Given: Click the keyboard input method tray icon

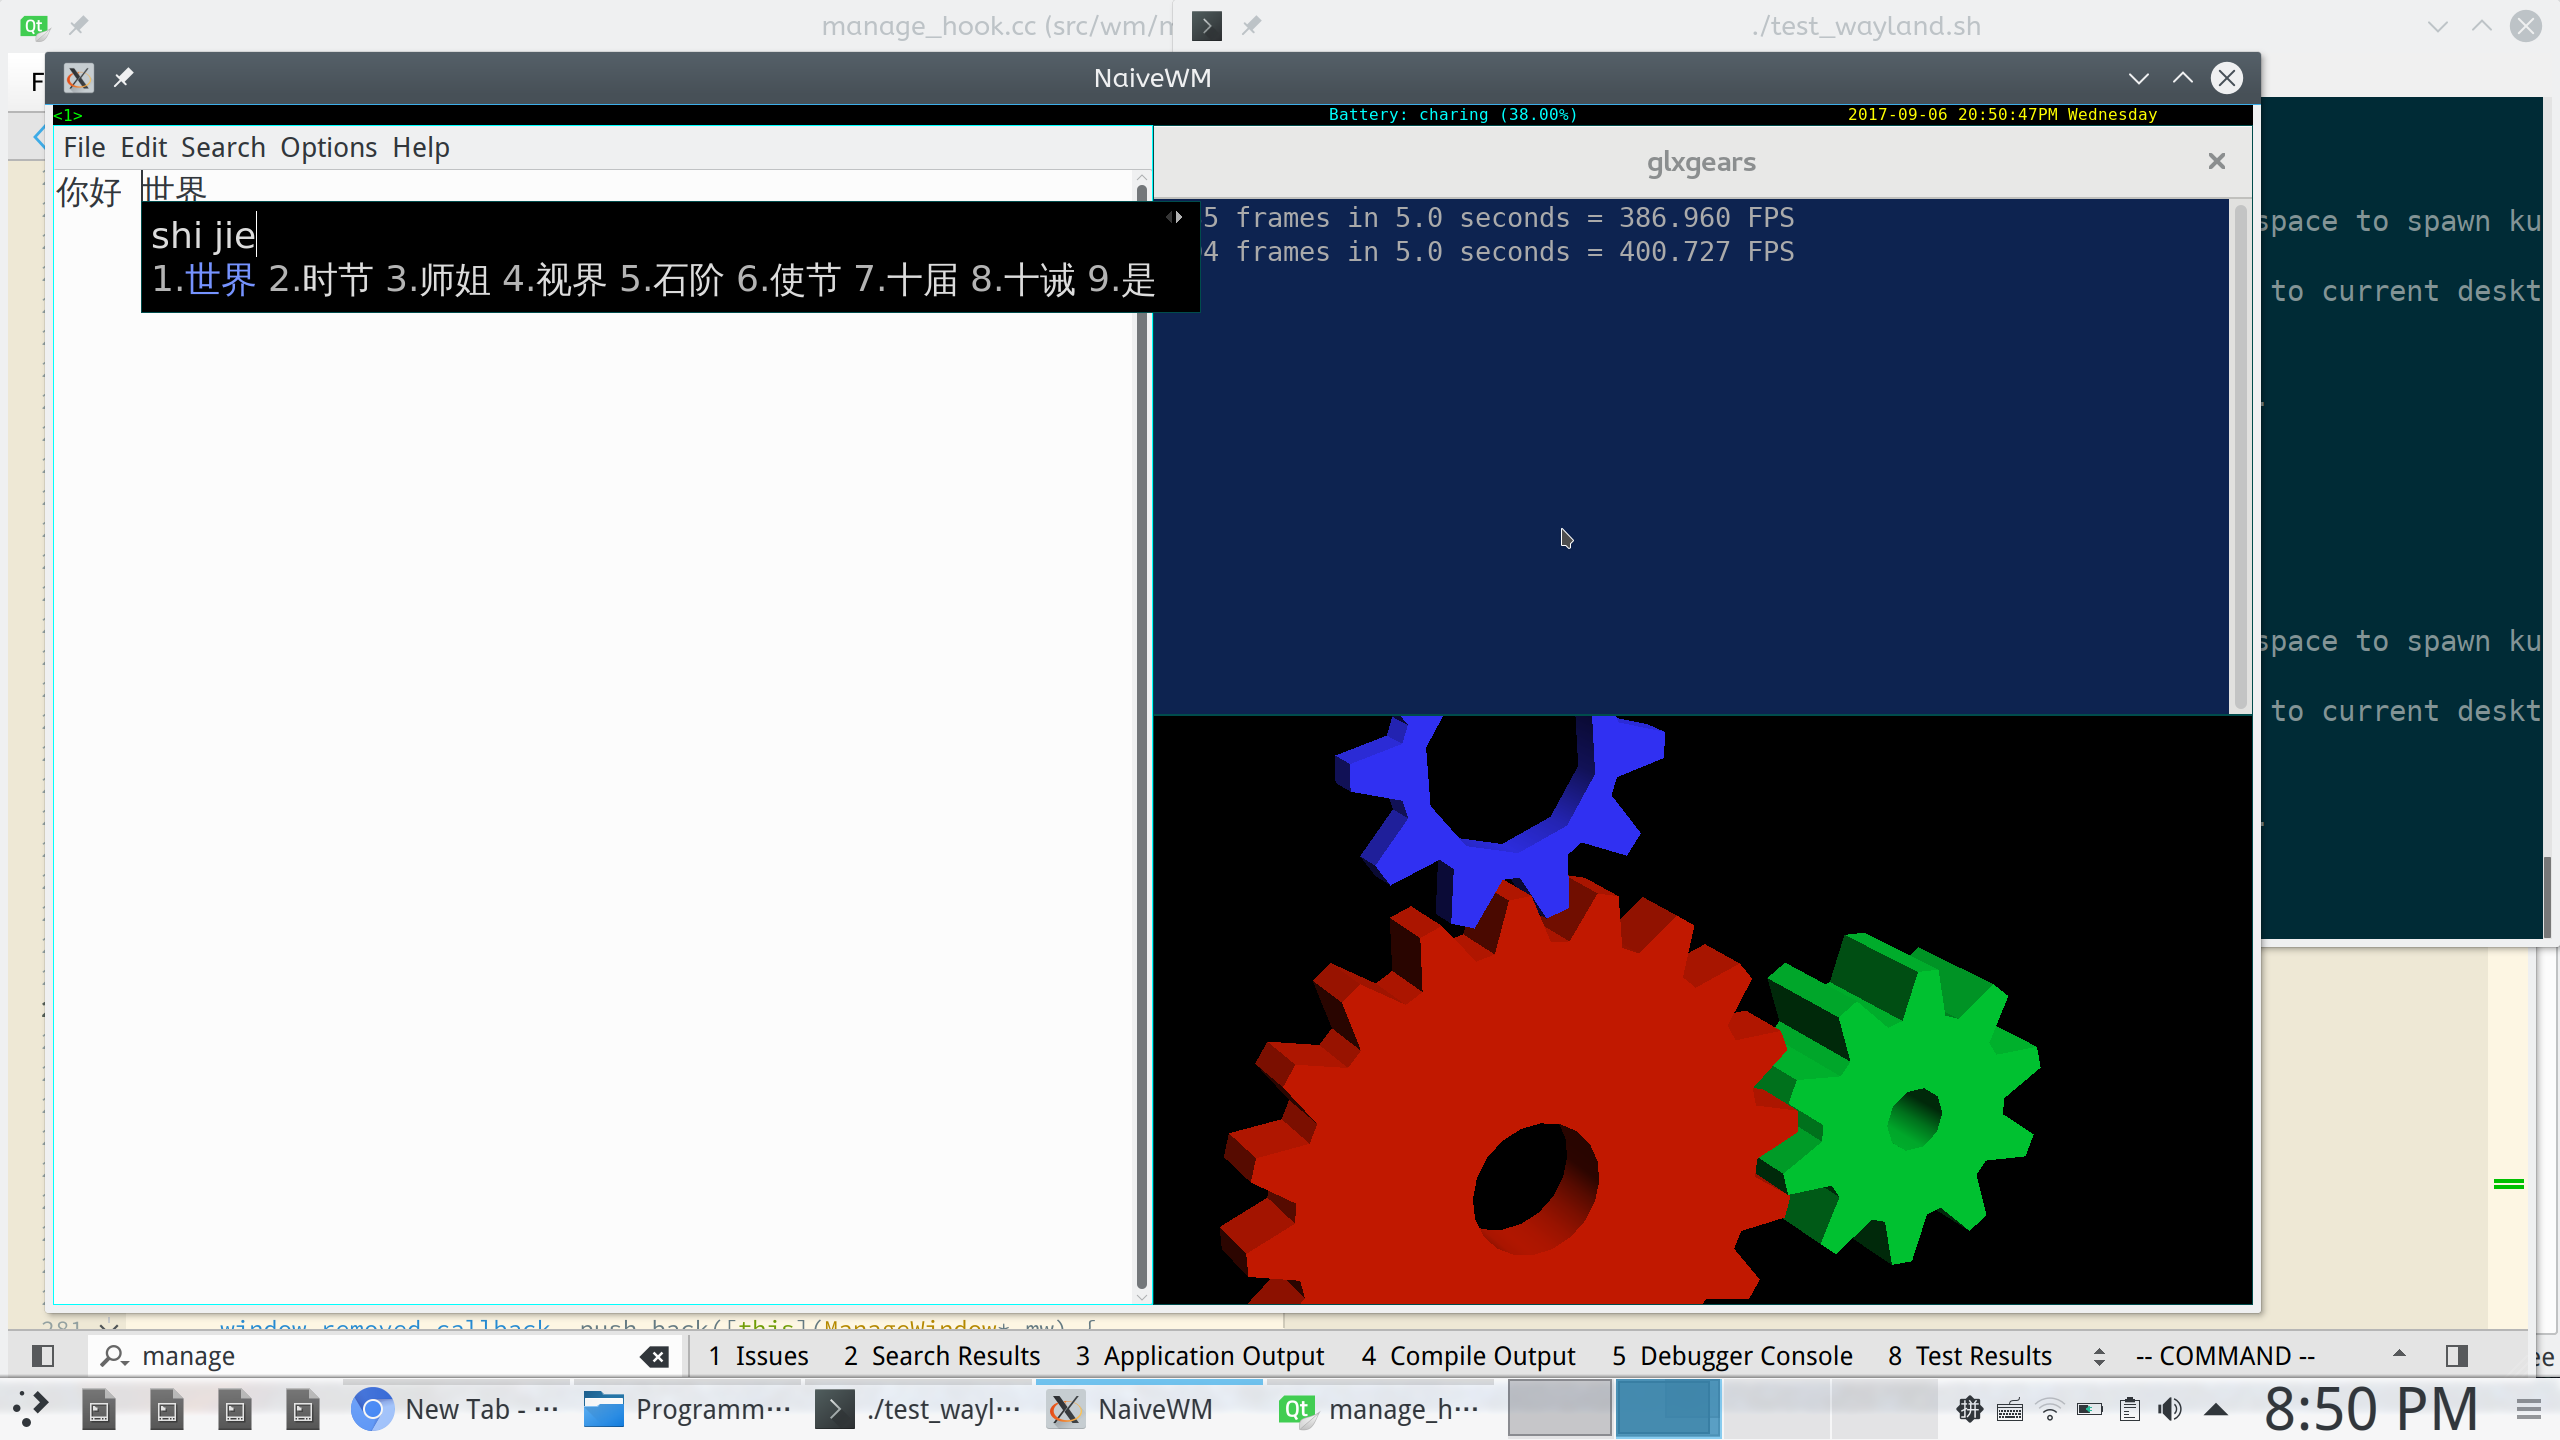Looking at the screenshot, I should [x=2009, y=1409].
